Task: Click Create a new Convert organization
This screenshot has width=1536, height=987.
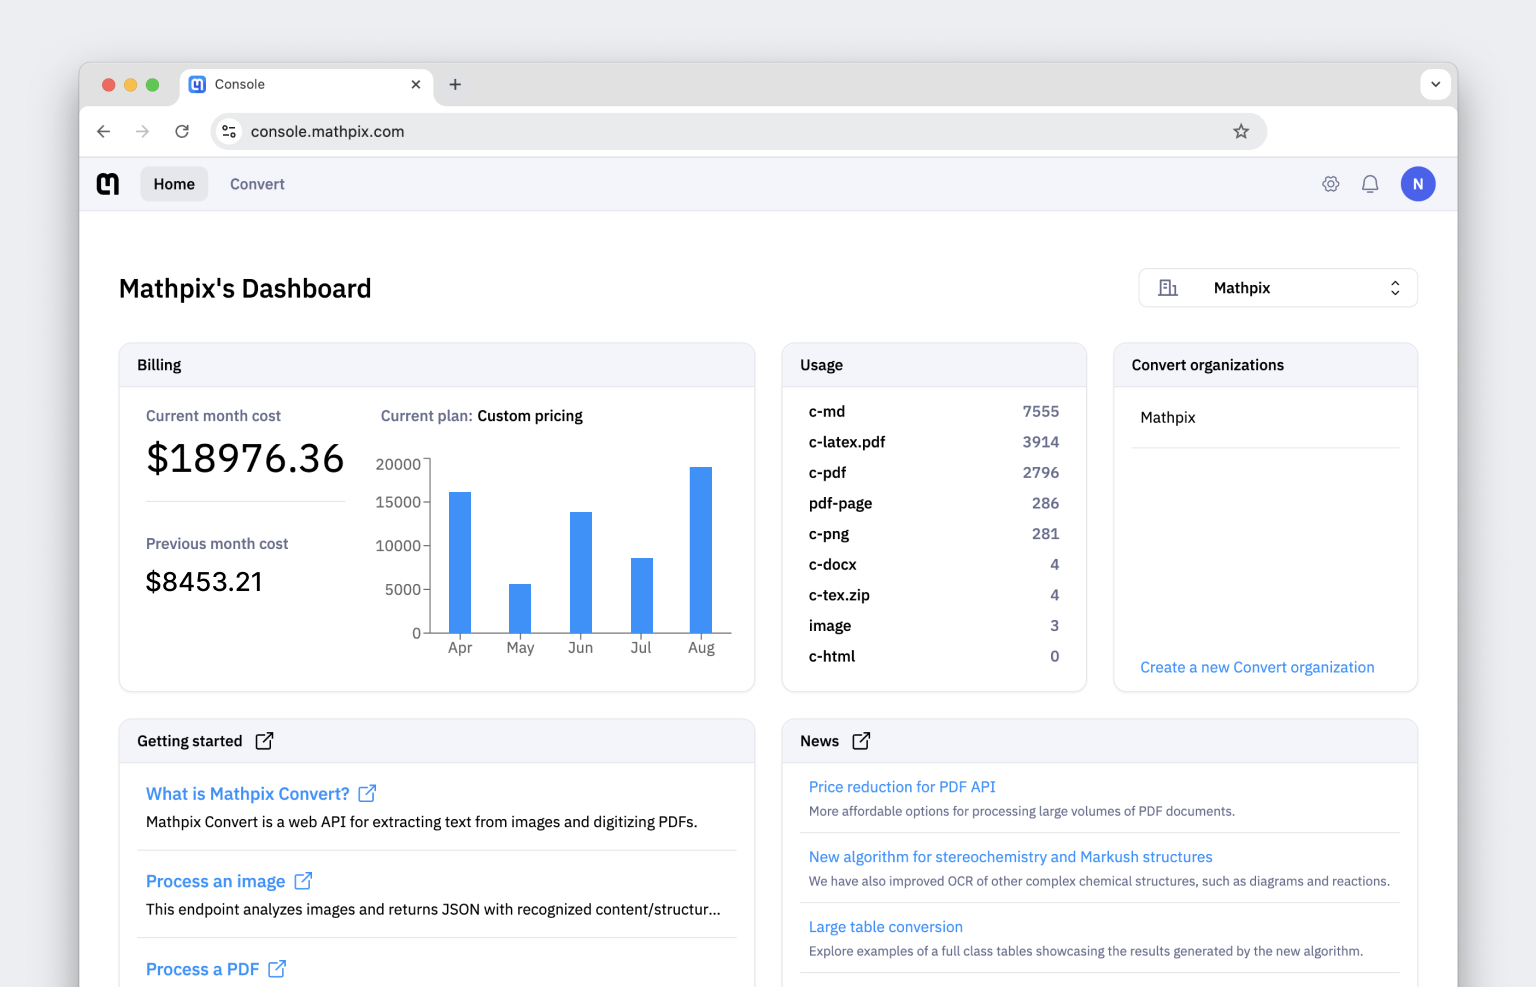Action: coord(1257,667)
